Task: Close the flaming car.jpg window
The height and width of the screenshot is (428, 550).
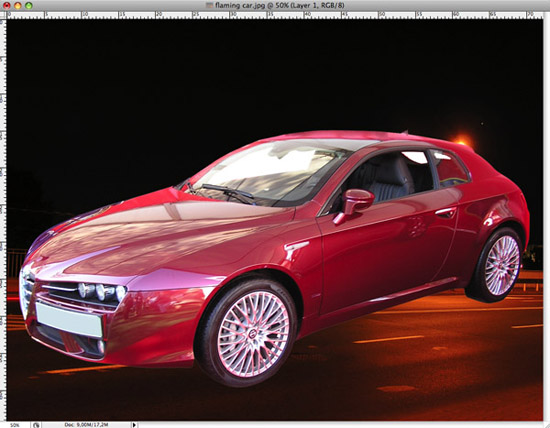Action: tap(7, 5)
